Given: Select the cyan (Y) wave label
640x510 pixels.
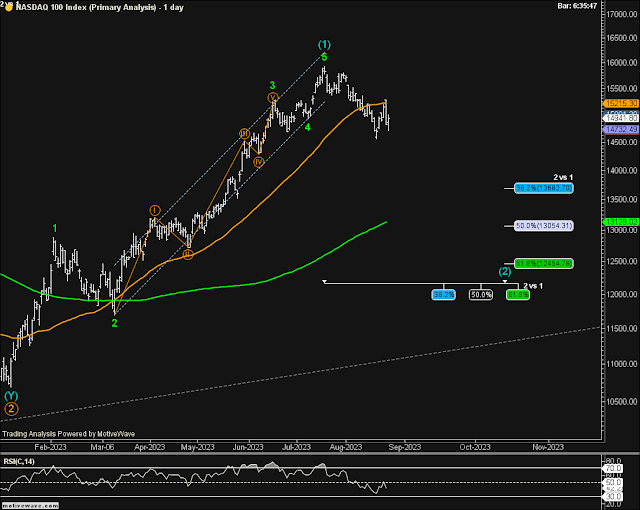Looking at the screenshot, I should [11, 396].
